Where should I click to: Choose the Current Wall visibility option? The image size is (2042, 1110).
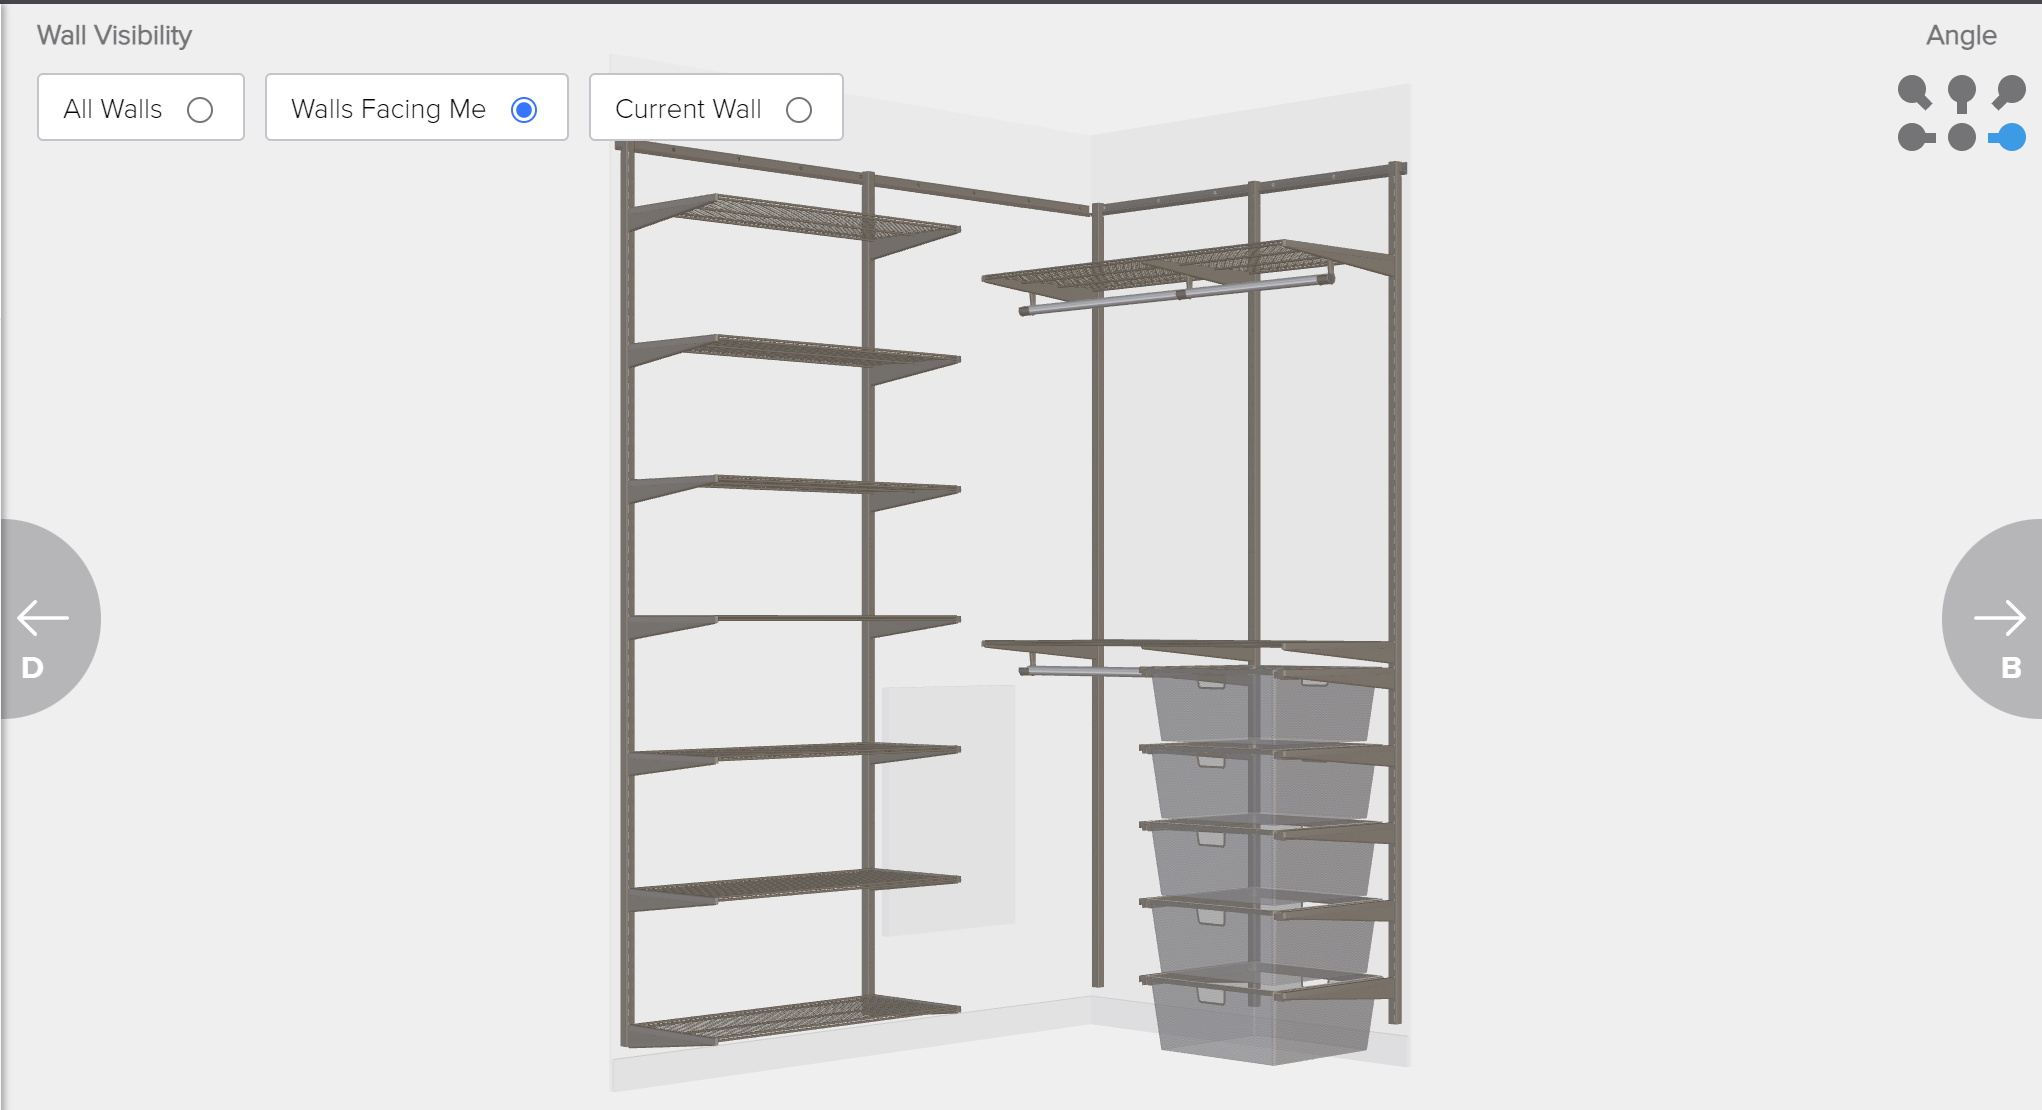pos(798,109)
